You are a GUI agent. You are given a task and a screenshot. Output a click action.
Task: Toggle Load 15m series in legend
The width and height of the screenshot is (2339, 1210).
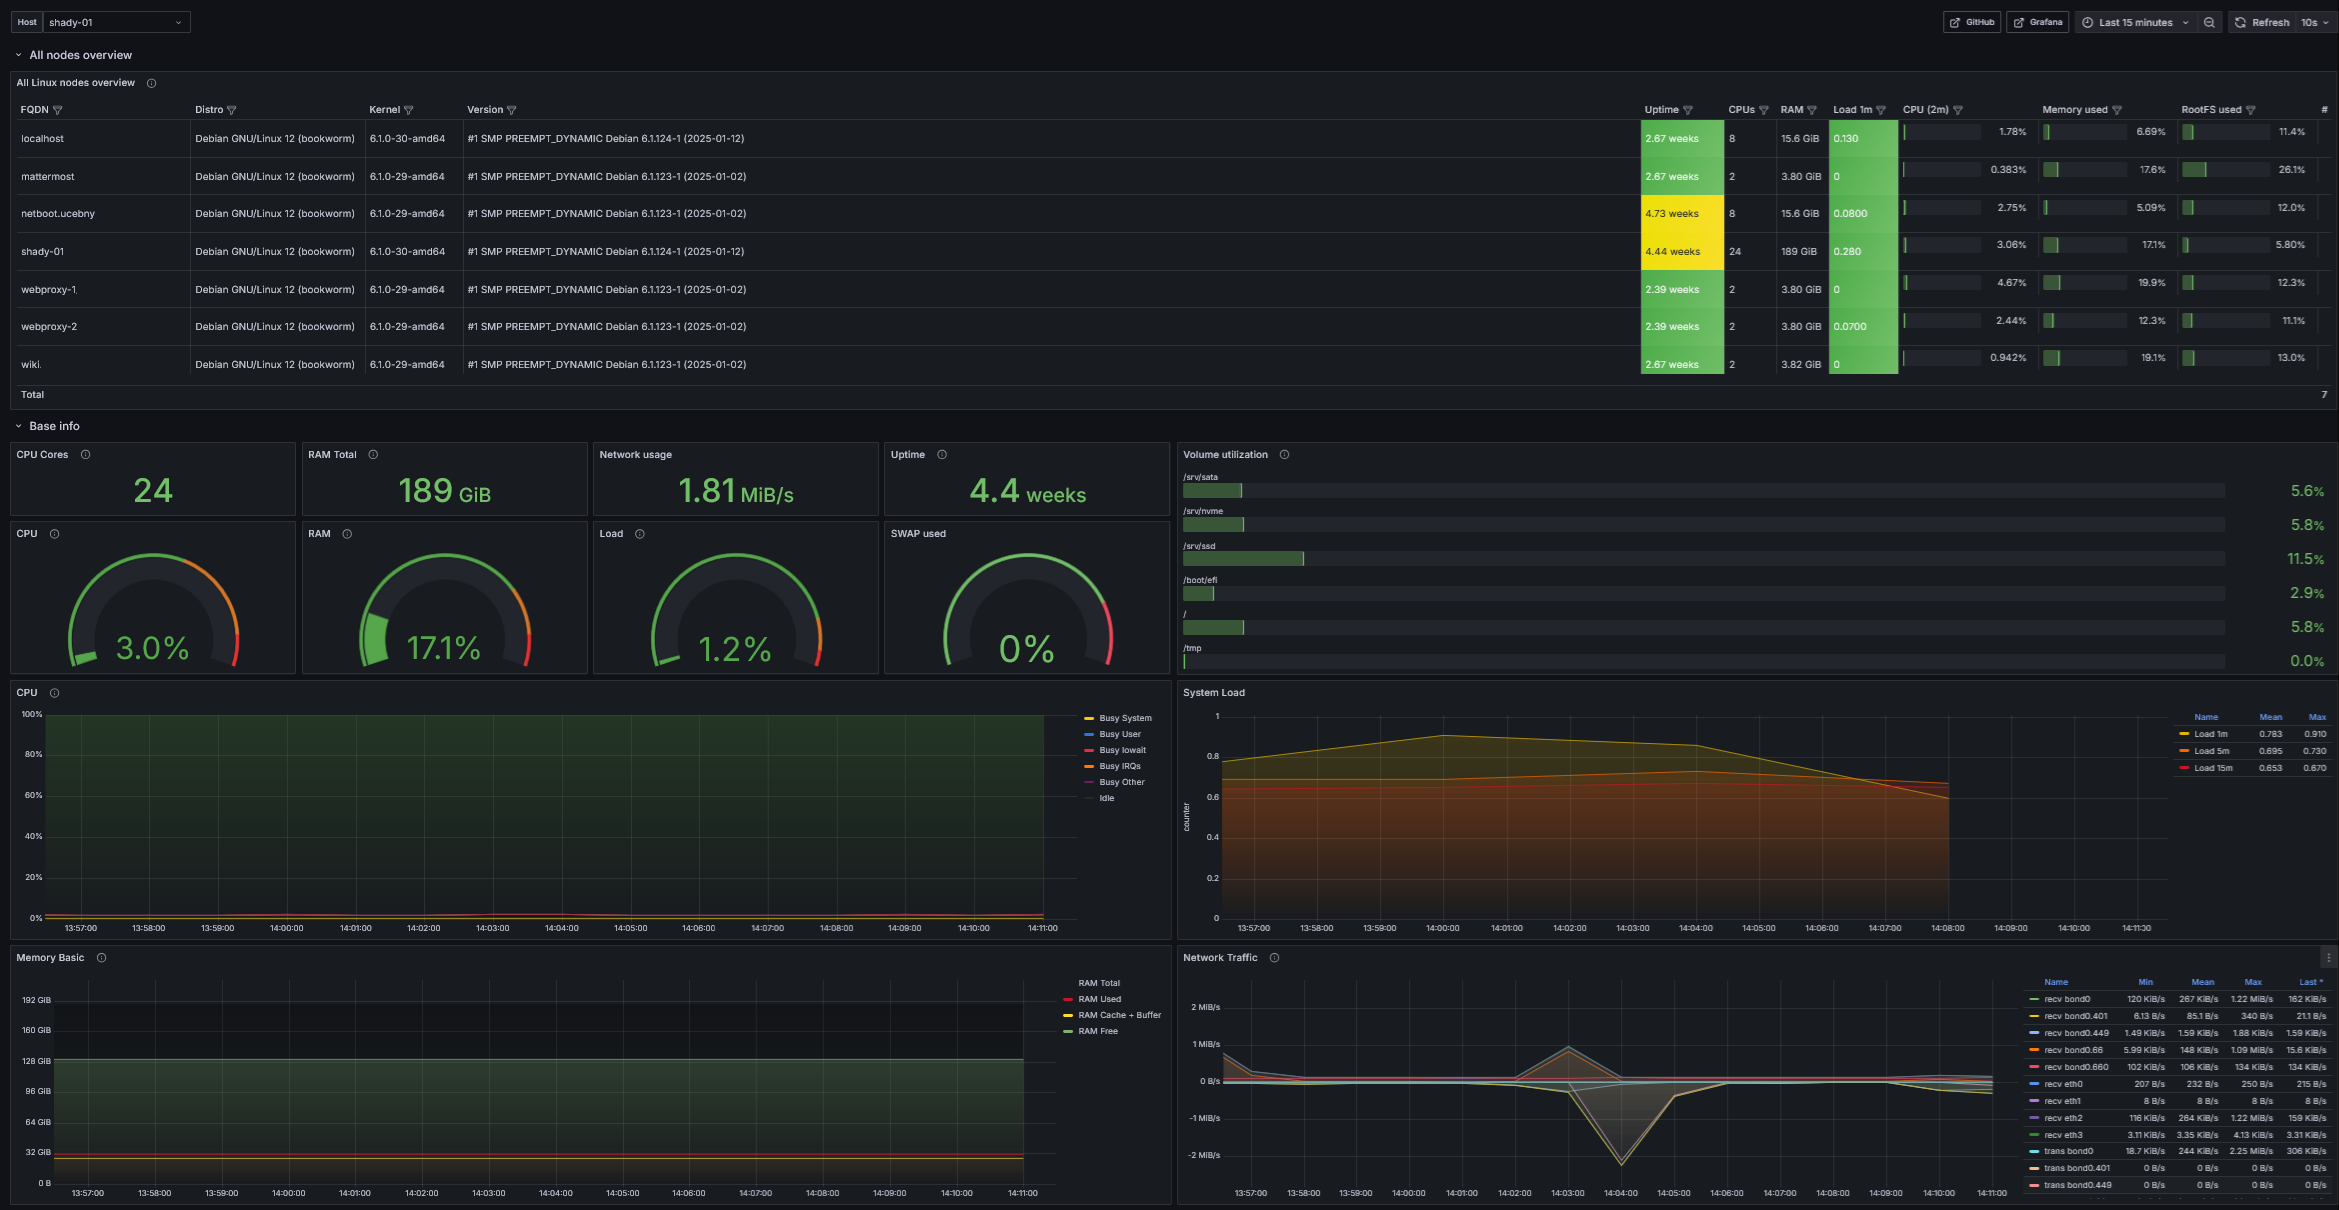2212,768
